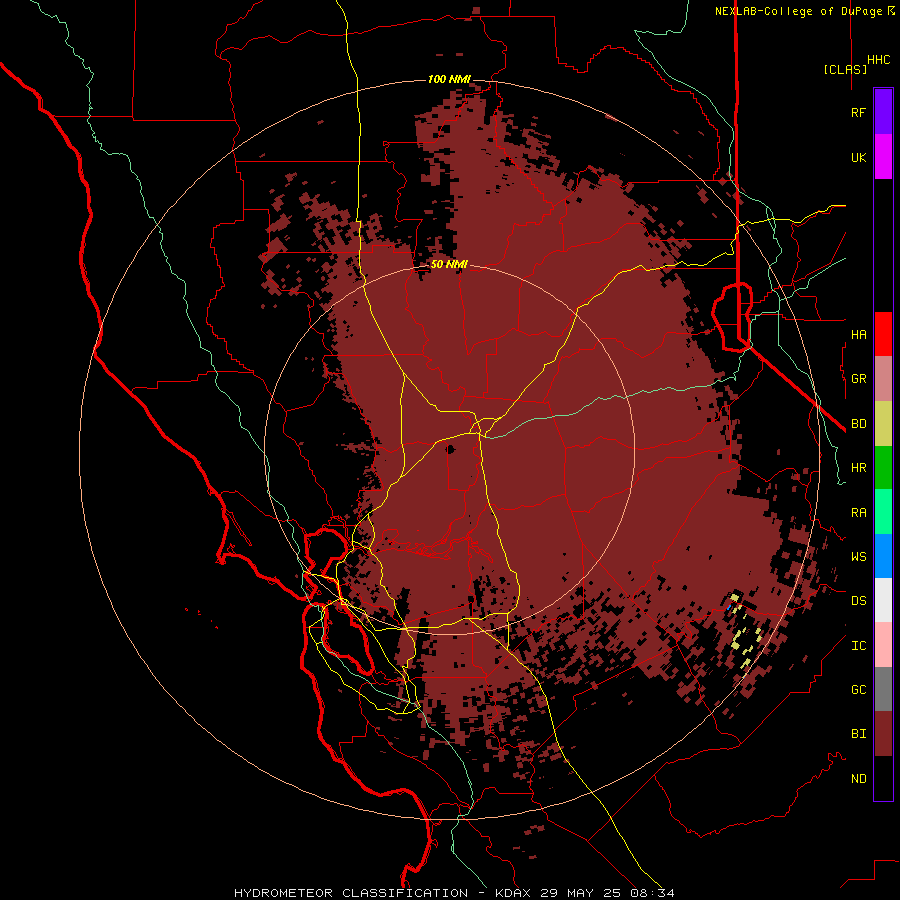900x900 pixels.
Task: Click the yellow big-drops echo cluster
Action: (746, 635)
